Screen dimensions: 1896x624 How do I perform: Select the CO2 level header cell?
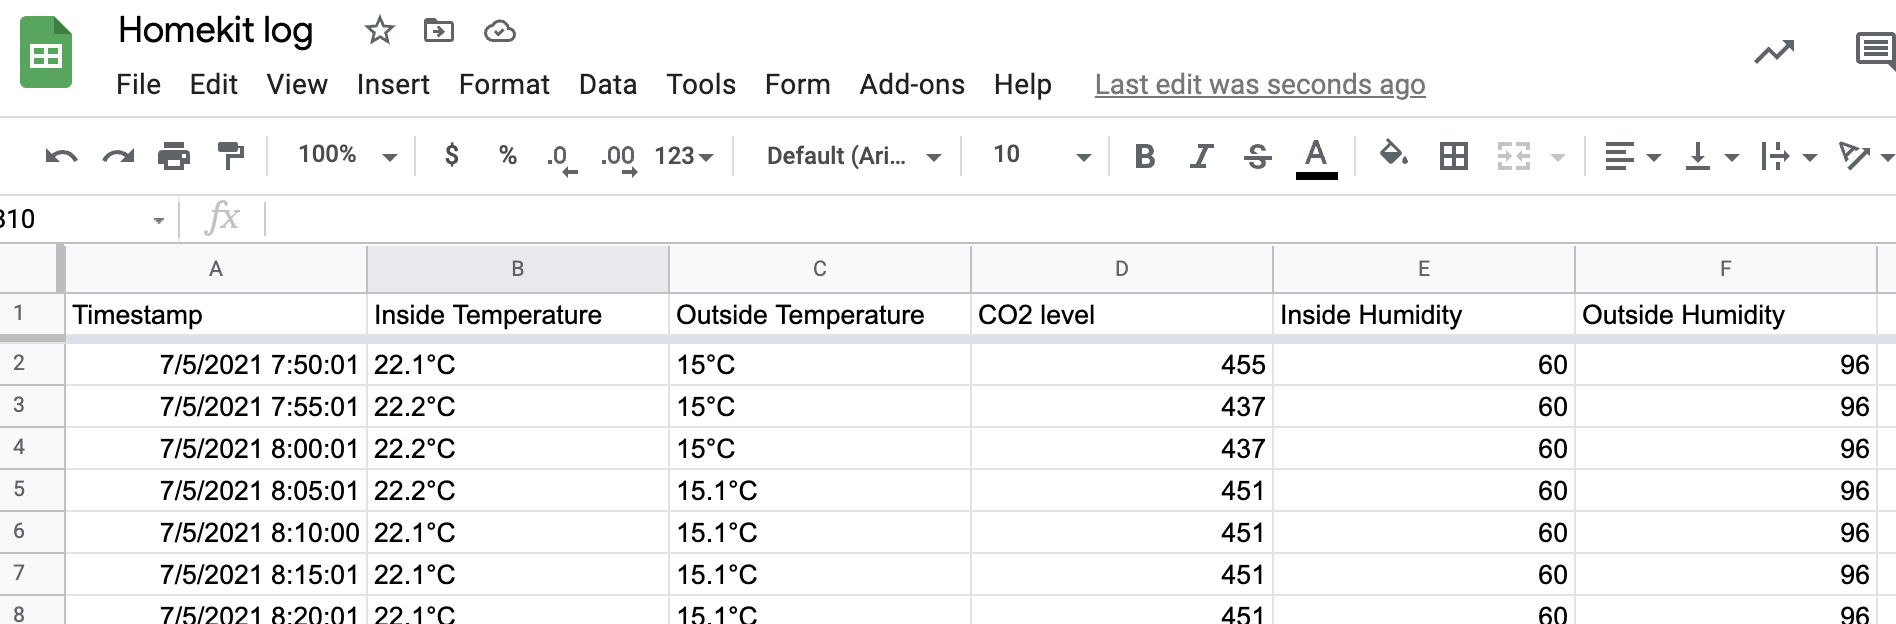click(1120, 315)
